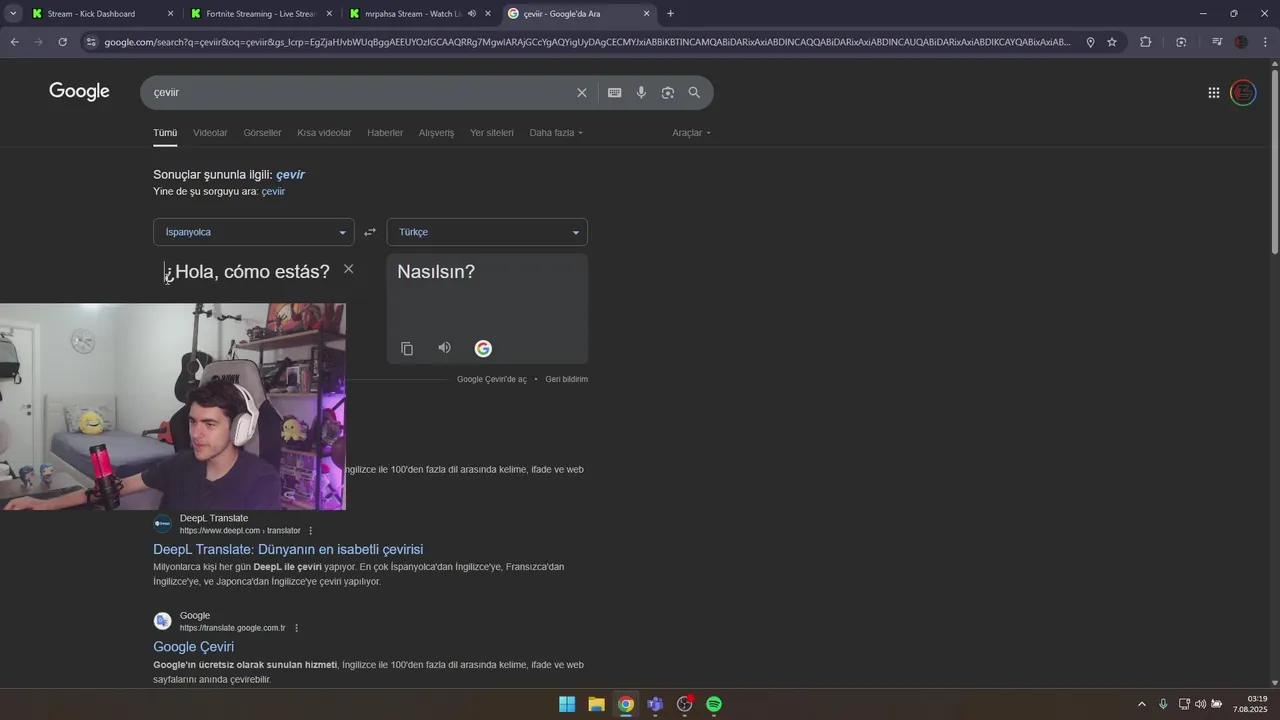Open DeepL result options menu

[x=310, y=531]
